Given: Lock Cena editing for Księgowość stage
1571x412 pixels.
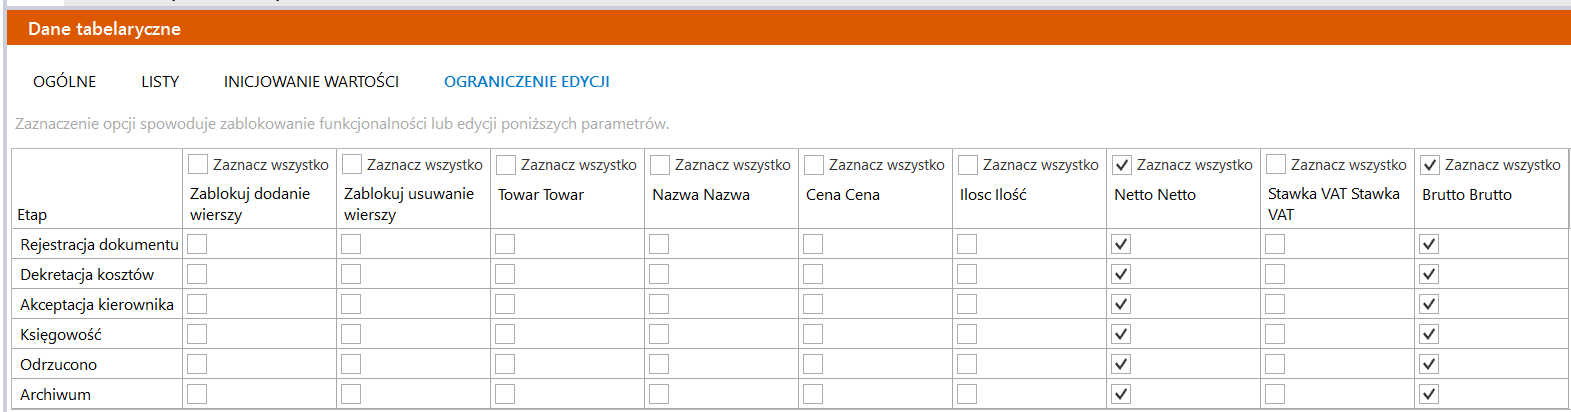Looking at the screenshot, I should (813, 334).
